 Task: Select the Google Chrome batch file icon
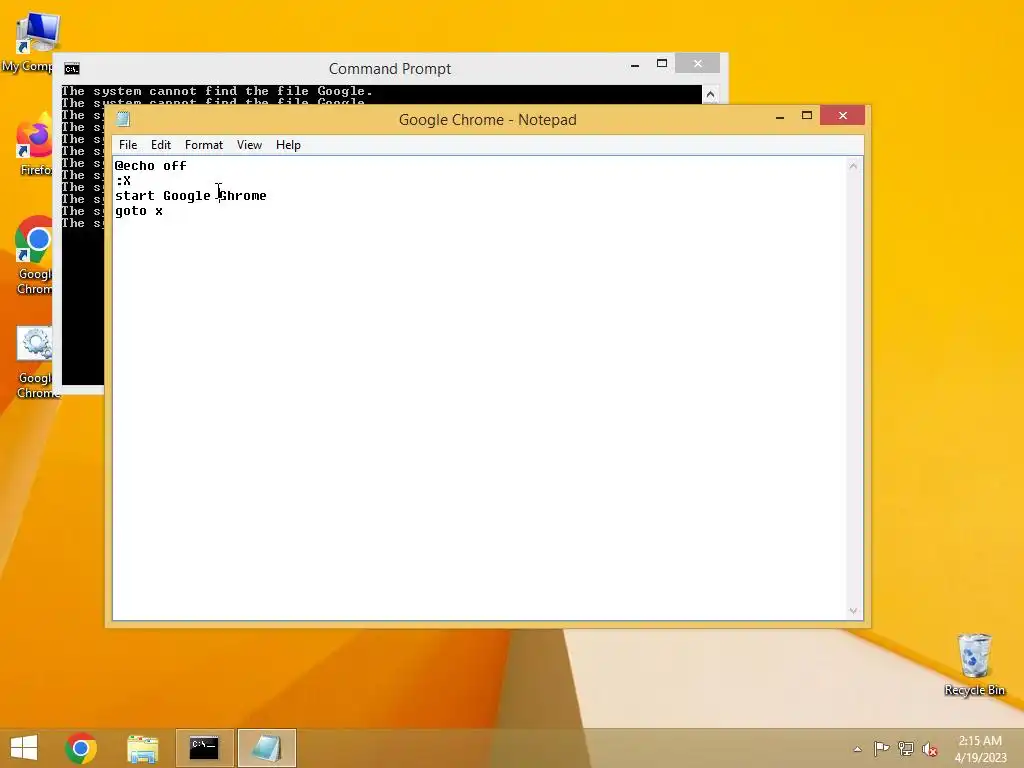pyautogui.click(x=35, y=362)
